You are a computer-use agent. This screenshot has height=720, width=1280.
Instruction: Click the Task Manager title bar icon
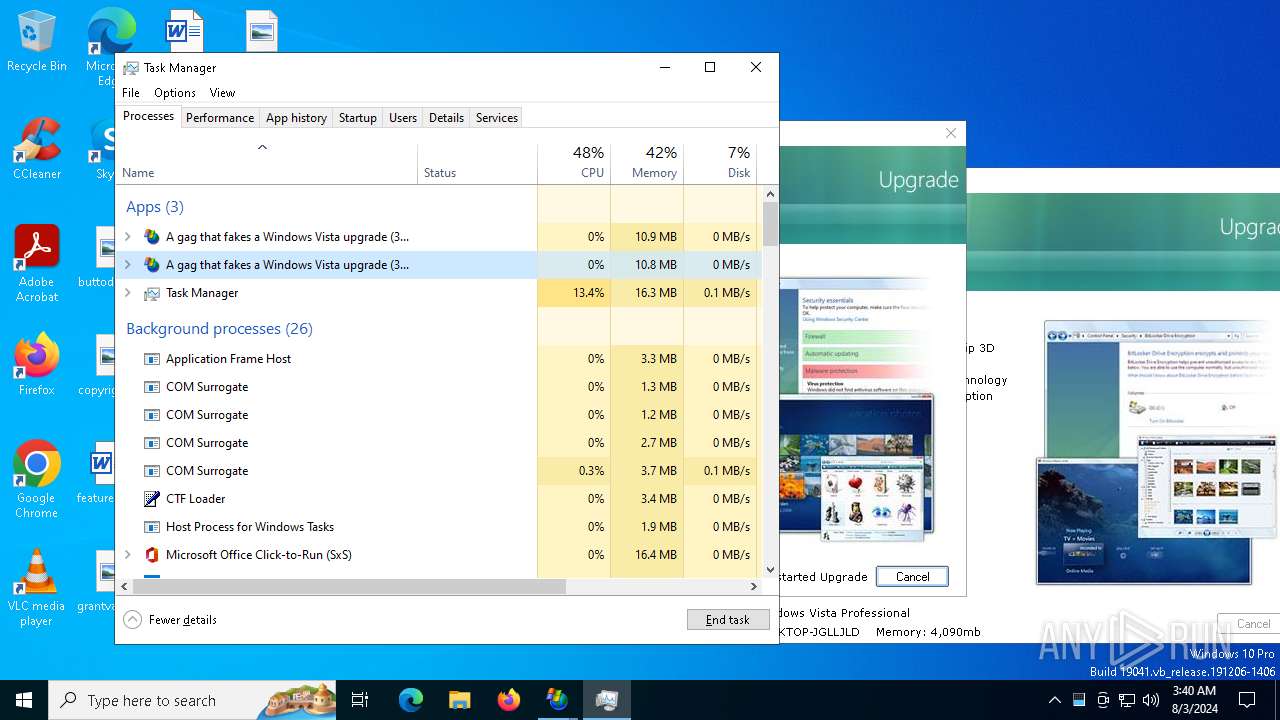click(131, 68)
